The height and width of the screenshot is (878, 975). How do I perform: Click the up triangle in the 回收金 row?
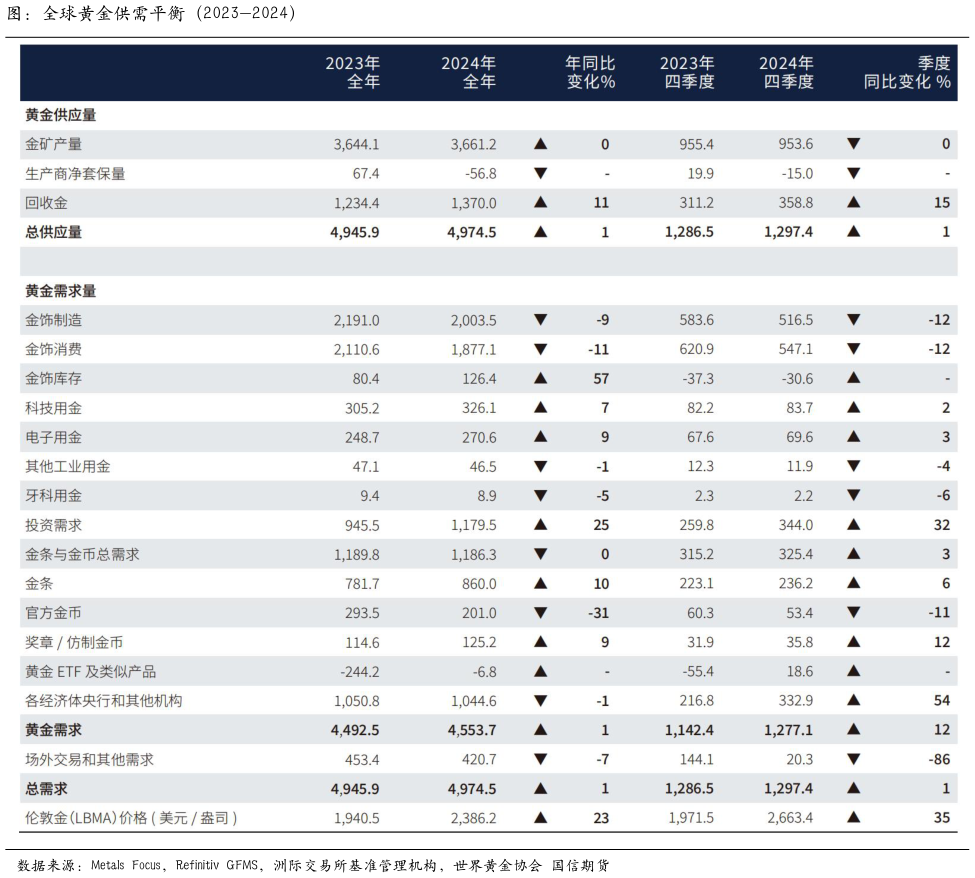coord(541,202)
